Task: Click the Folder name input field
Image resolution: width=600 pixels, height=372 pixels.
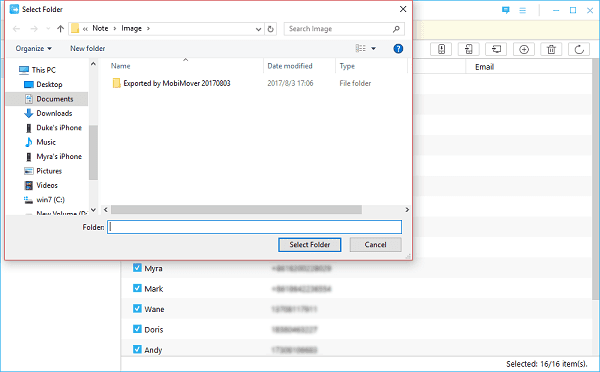Action: coord(254,227)
